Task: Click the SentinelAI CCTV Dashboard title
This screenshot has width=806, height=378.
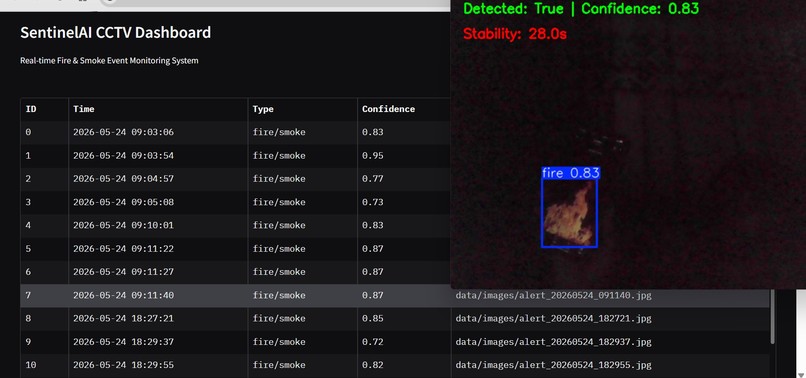Action: click(116, 33)
